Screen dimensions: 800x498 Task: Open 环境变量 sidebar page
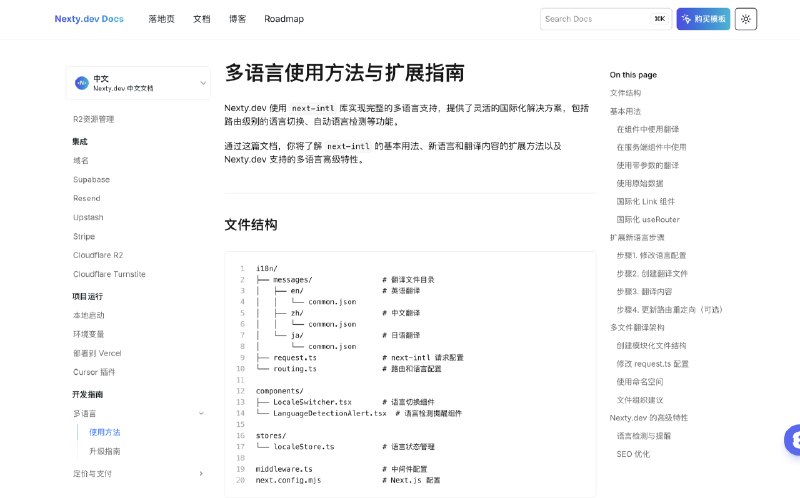[x=89, y=334]
